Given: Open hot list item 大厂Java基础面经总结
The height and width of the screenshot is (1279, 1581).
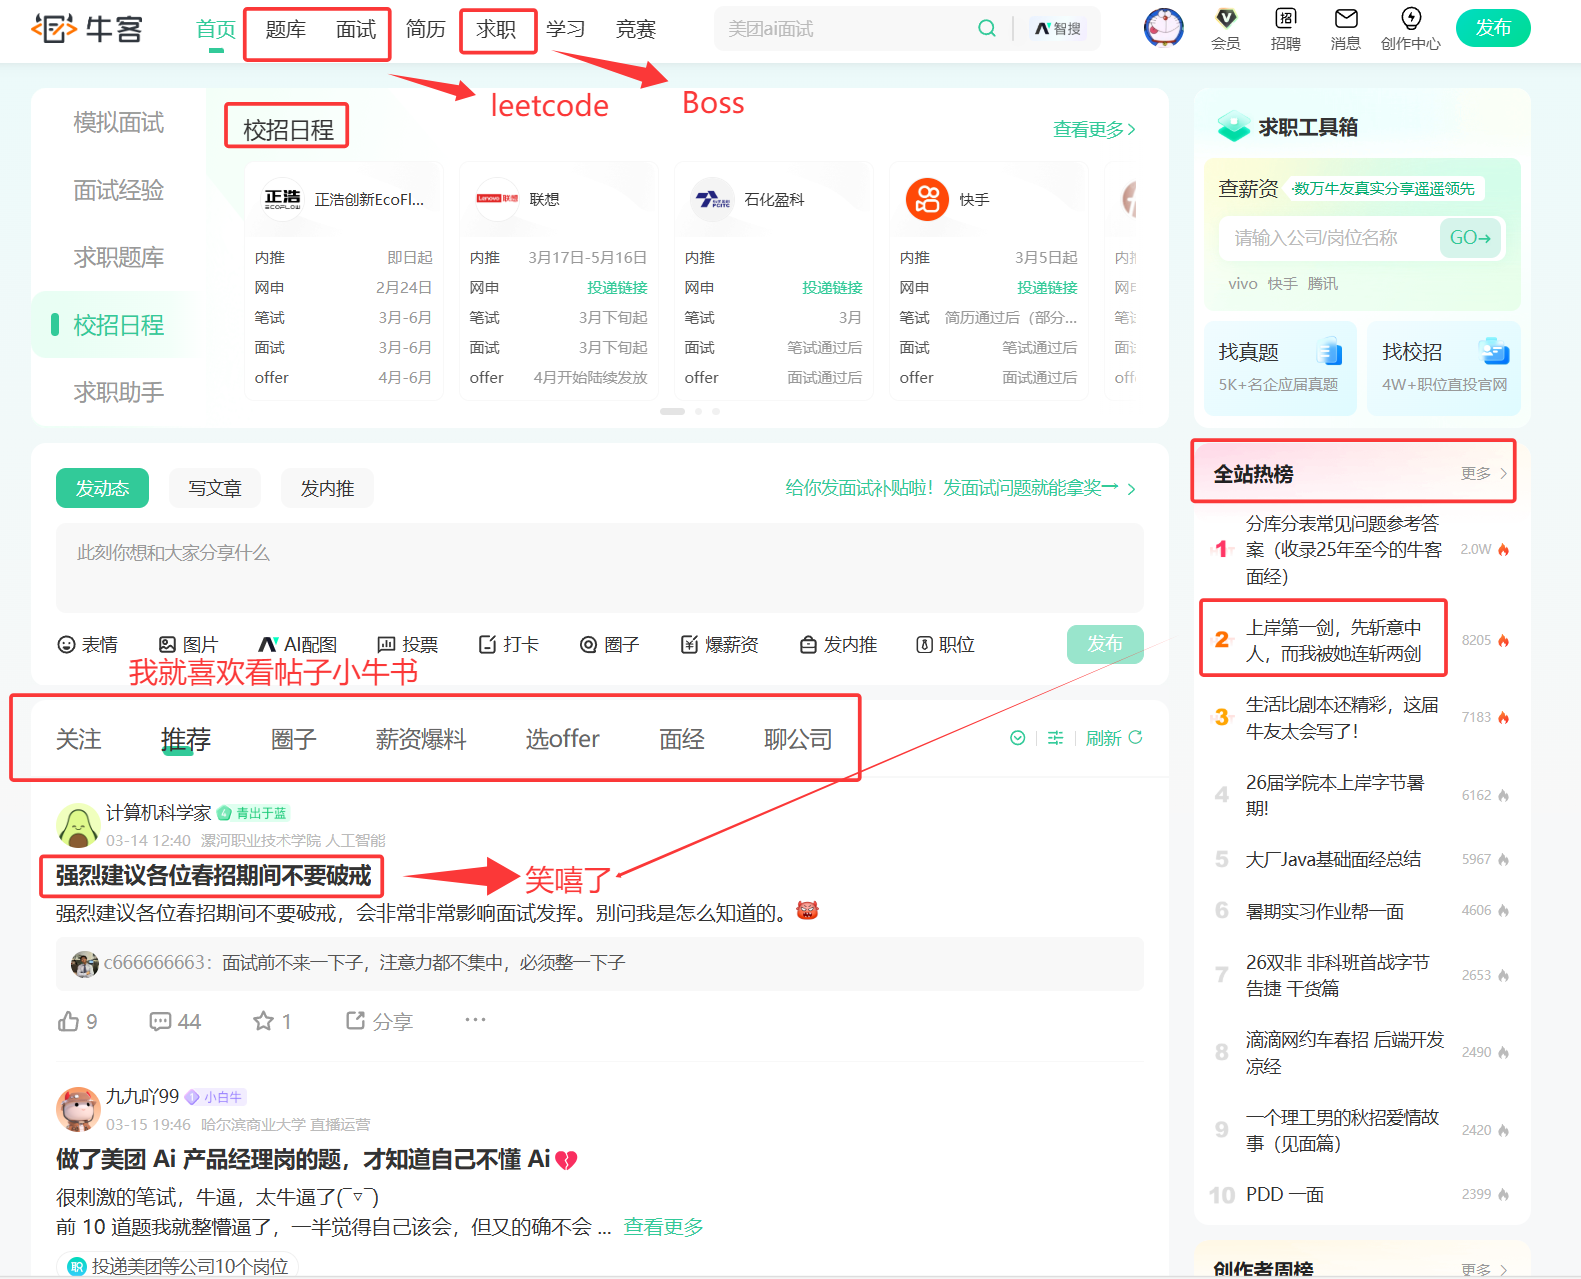Looking at the screenshot, I should pyautogui.click(x=1333, y=859).
